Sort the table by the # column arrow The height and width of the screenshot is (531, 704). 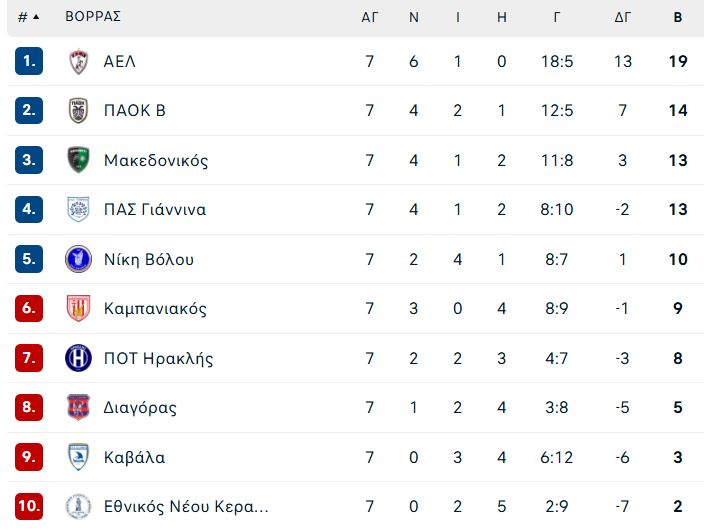[x=29, y=17]
